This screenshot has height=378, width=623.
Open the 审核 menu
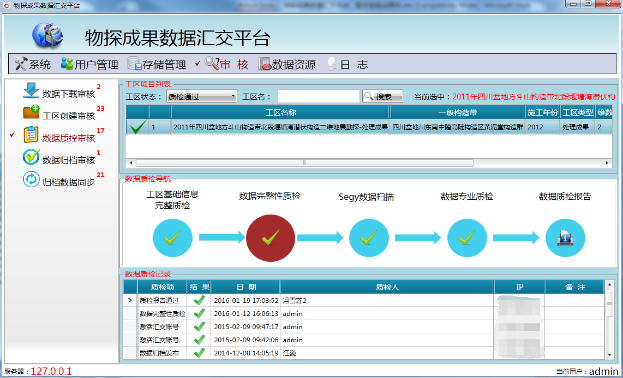(226, 64)
